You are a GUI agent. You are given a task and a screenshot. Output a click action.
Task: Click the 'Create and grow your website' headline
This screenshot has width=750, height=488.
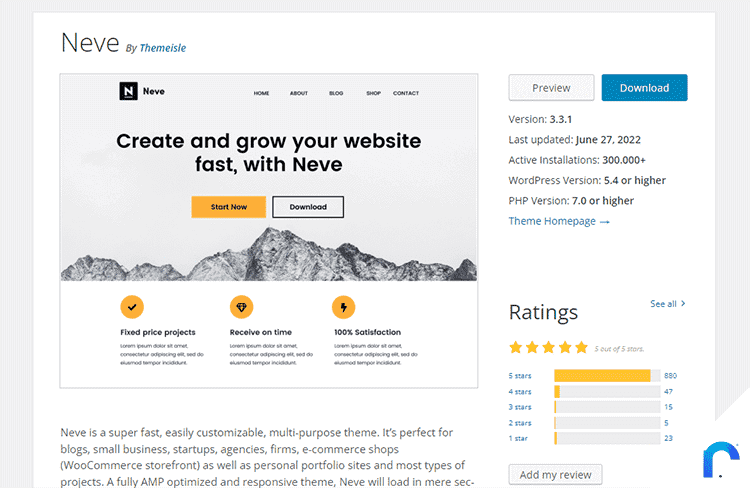point(268,153)
